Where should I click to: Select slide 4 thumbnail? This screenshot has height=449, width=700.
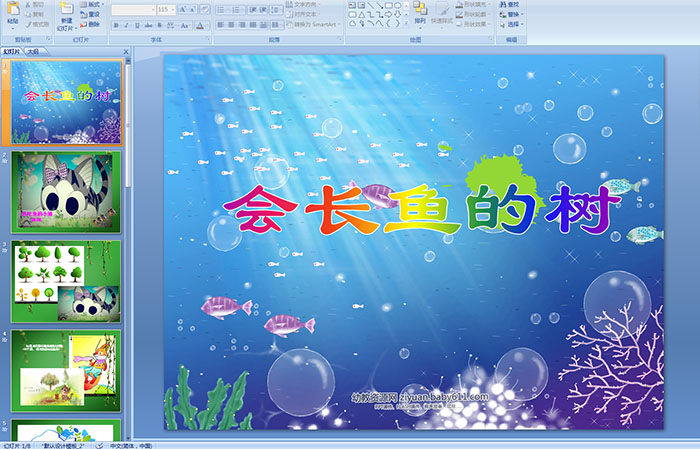tap(66, 370)
